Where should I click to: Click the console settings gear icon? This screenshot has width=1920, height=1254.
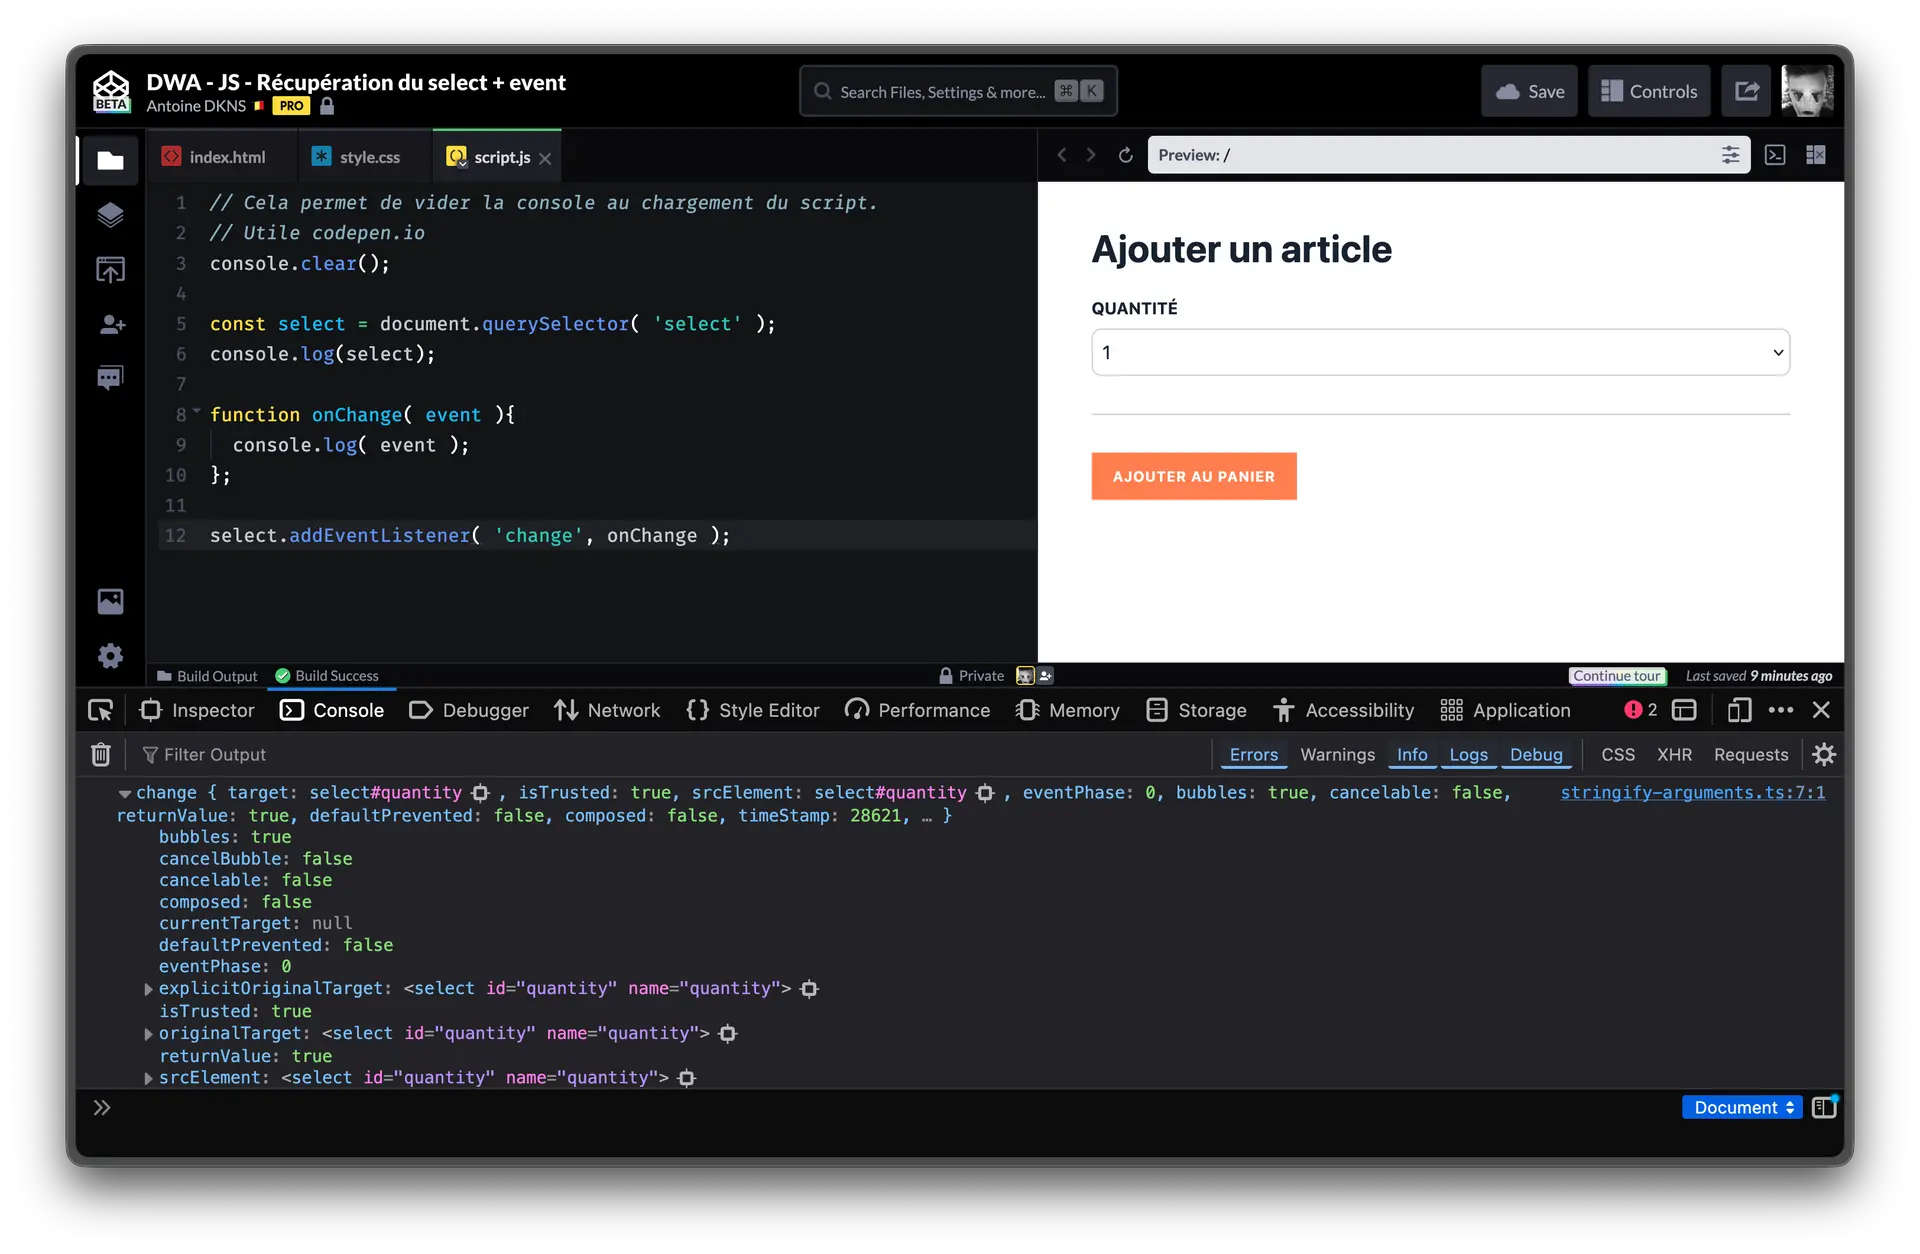pos(1824,755)
